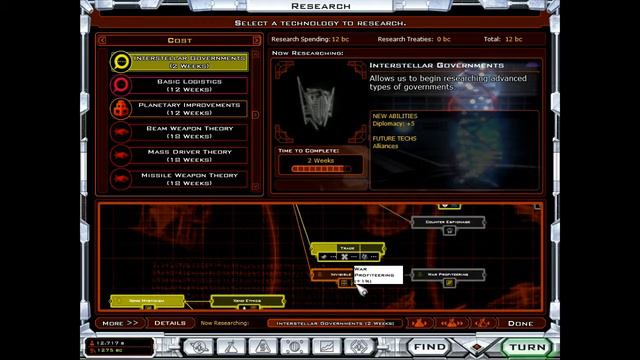
Task: Click the treasury 1275 bc readout
Action: (x=109, y=350)
